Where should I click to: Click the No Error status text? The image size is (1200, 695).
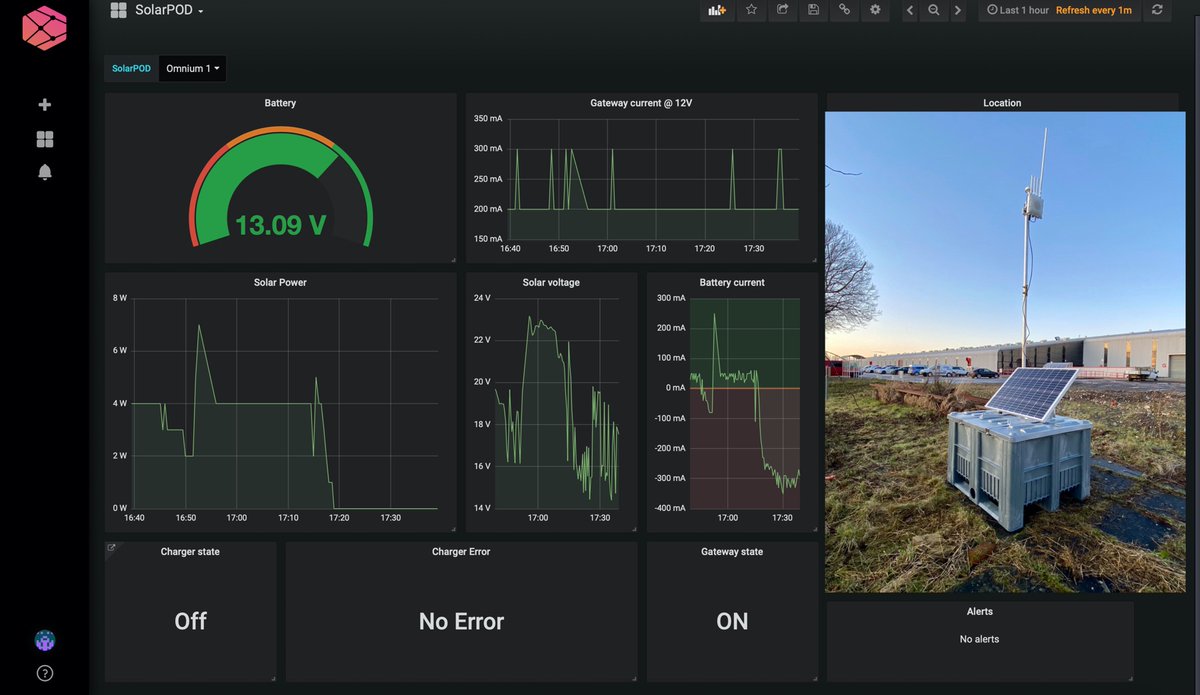tap(461, 621)
